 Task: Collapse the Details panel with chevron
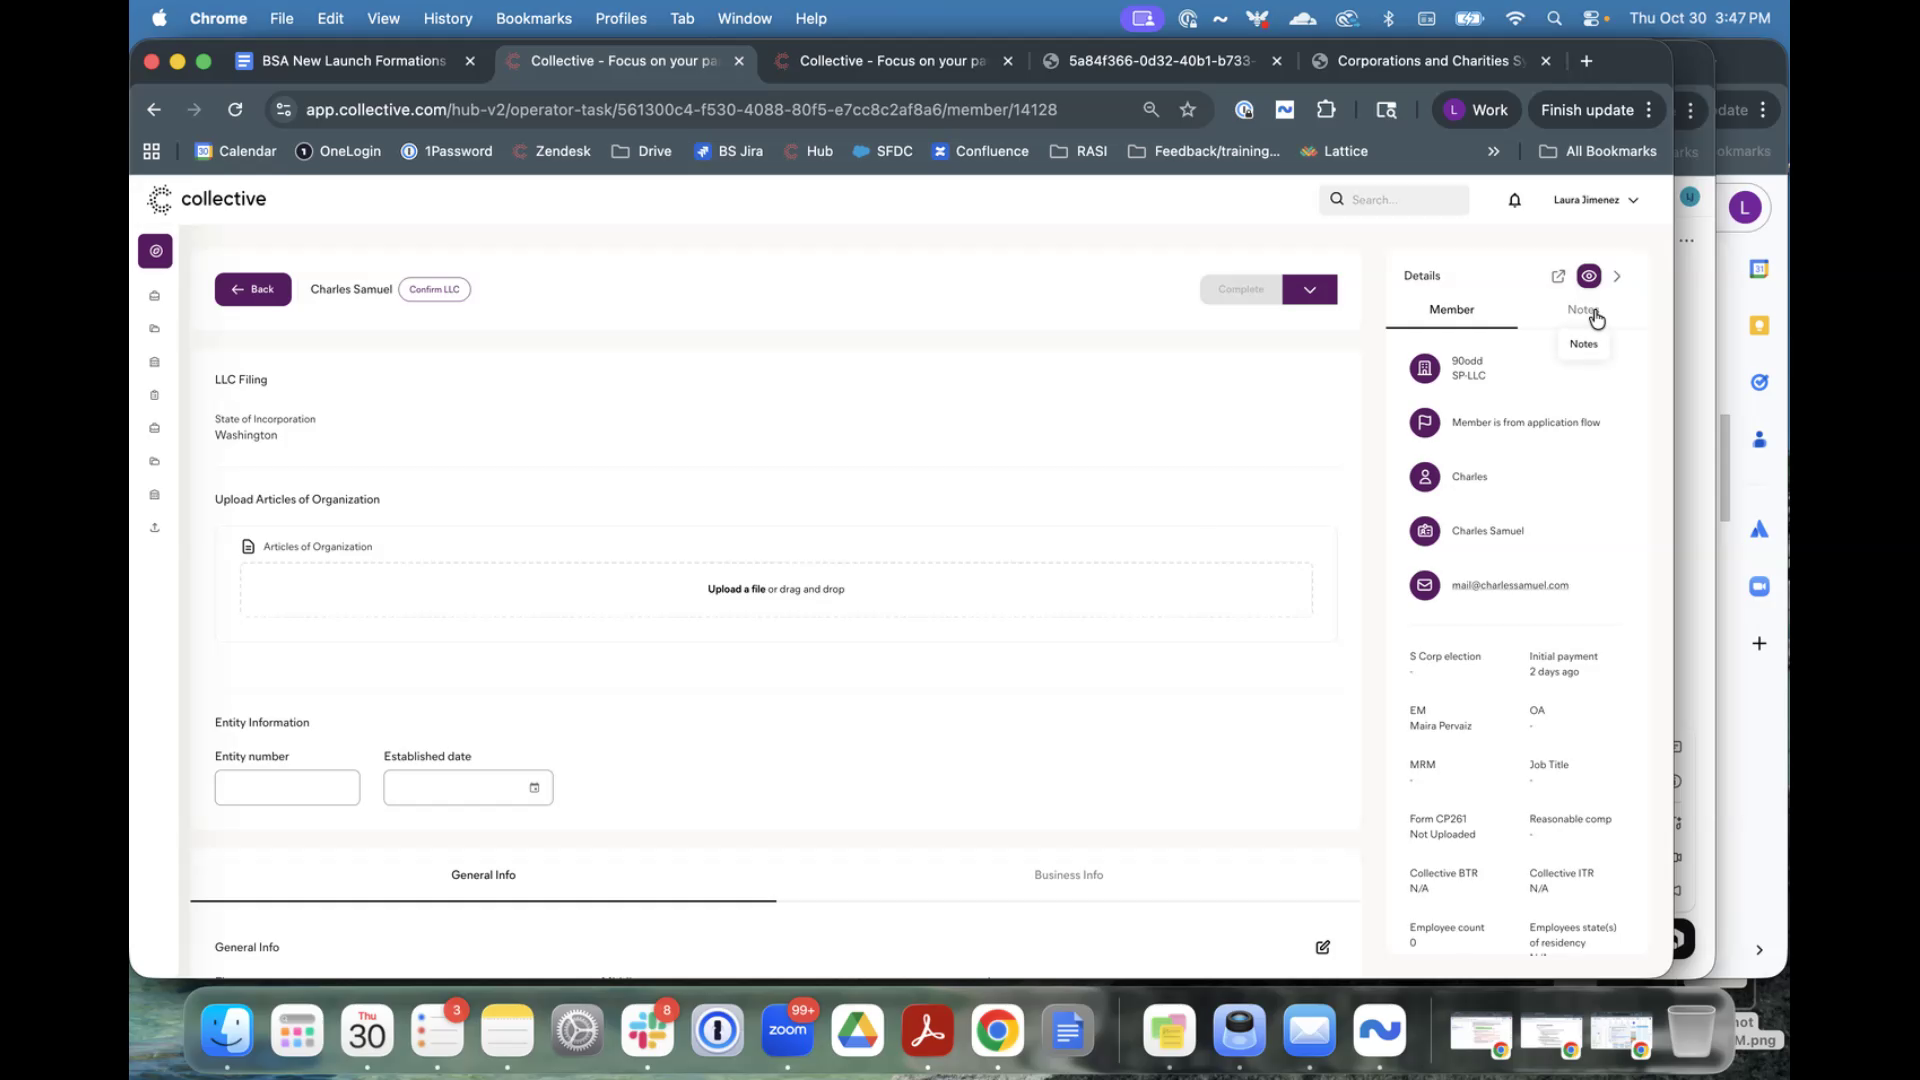pyautogui.click(x=1617, y=276)
